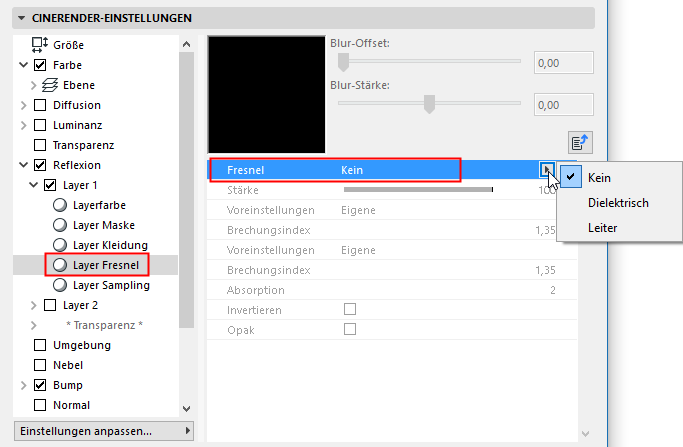Enable the Layer 2 checkbox

[50, 305]
